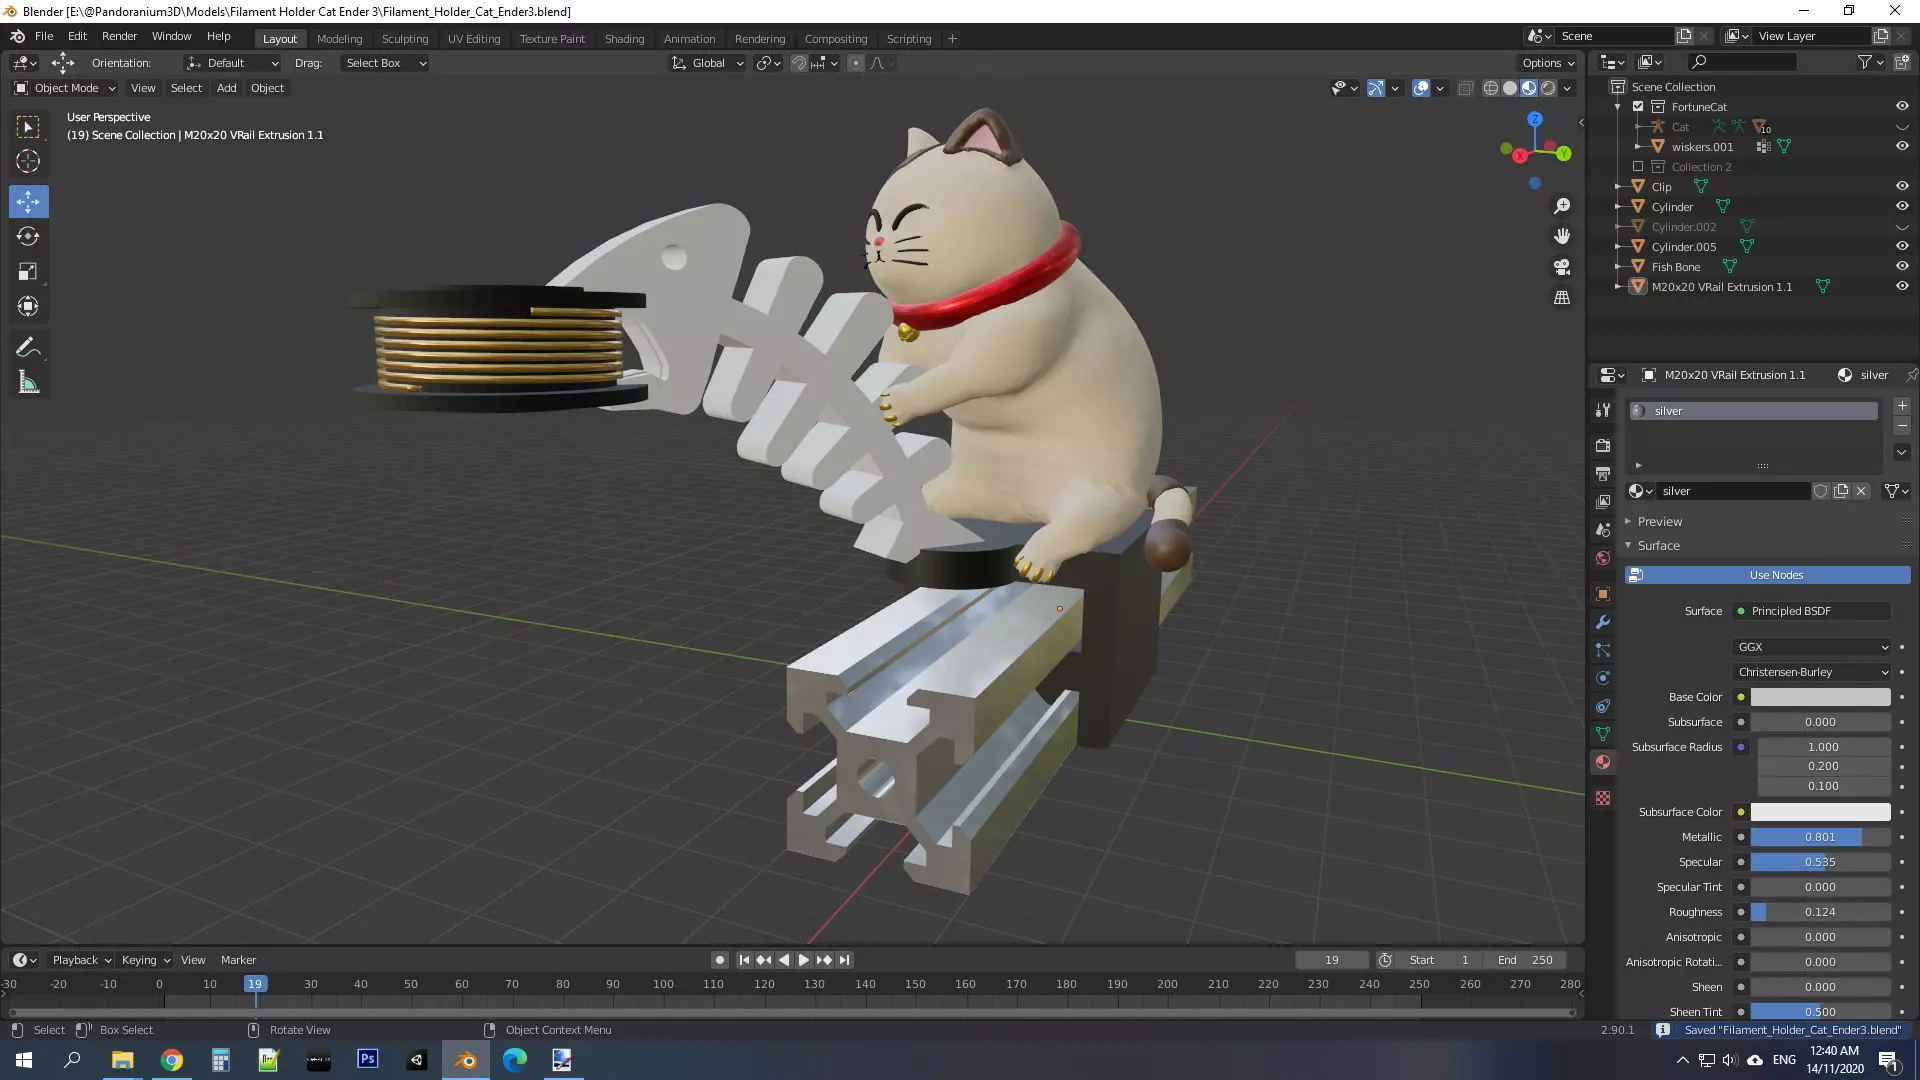Select the Scale tool
Viewport: 1920px width, 1080px height.
(28, 272)
